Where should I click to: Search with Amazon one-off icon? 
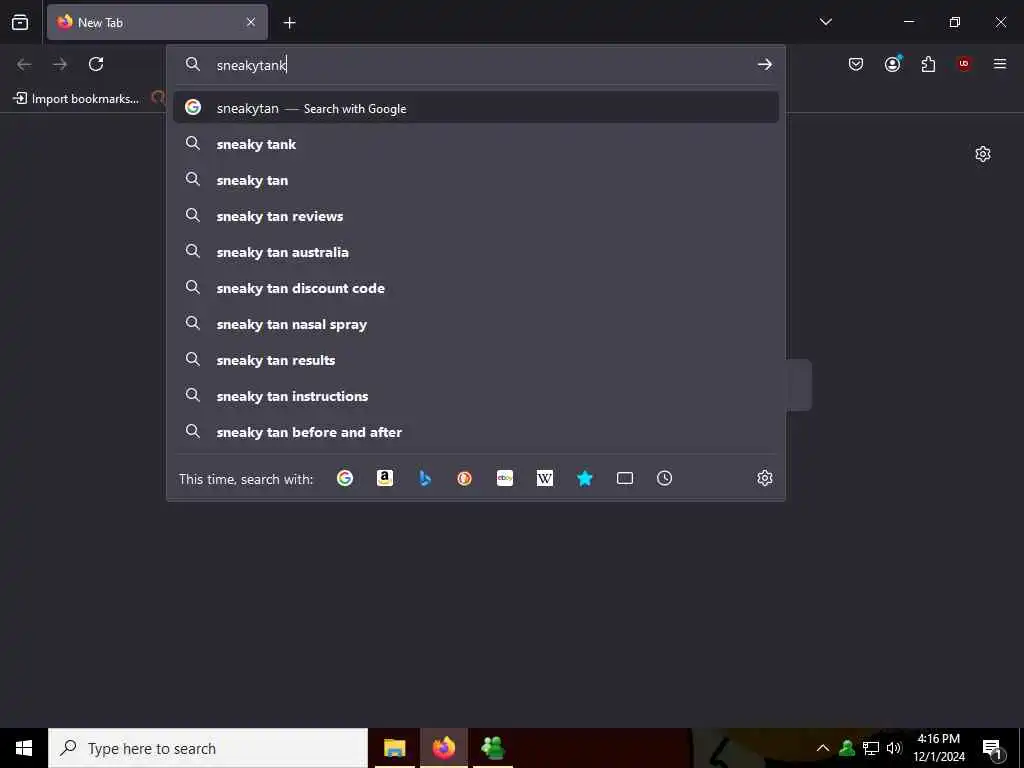(385, 478)
